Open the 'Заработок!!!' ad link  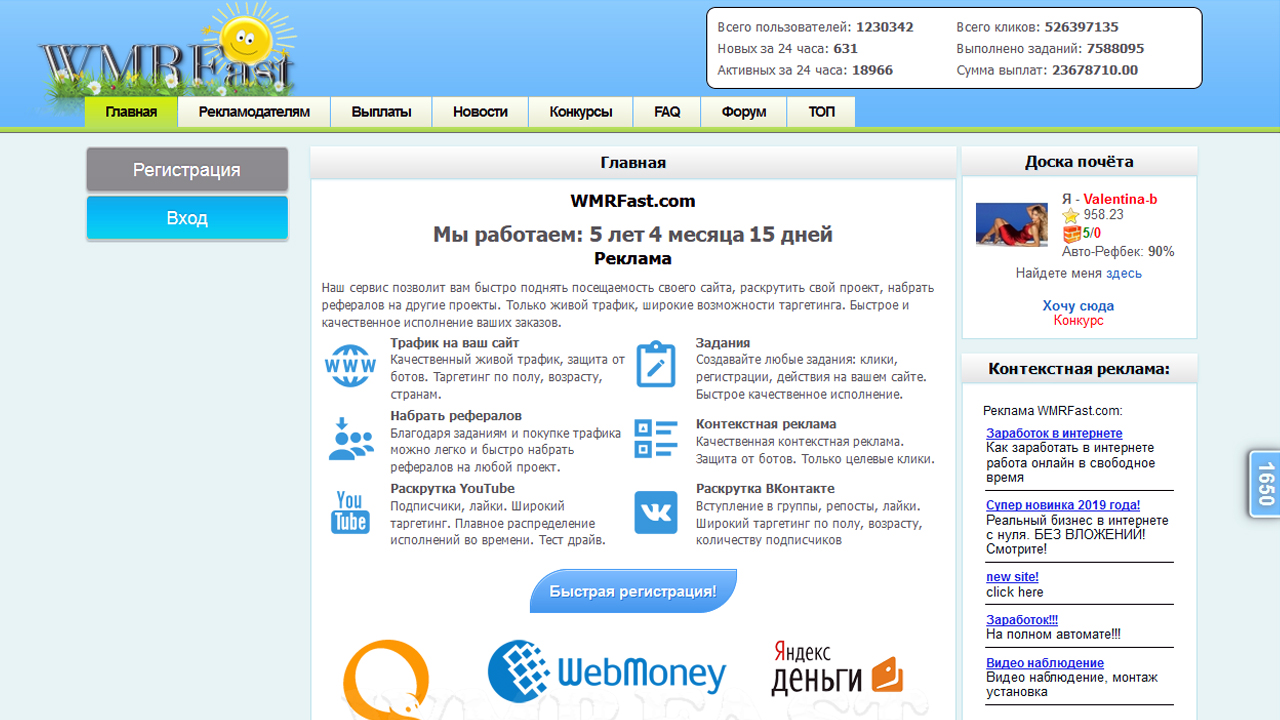1022,620
